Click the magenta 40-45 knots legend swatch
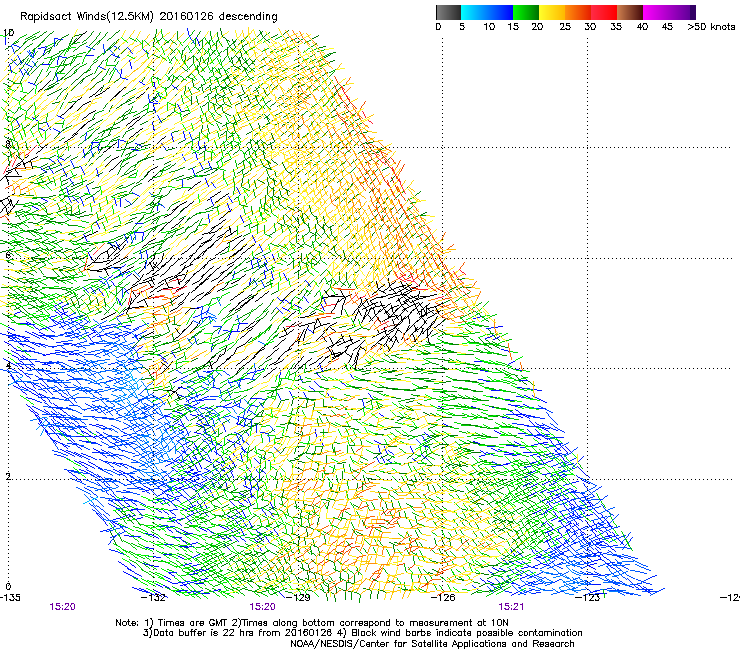 point(656,12)
